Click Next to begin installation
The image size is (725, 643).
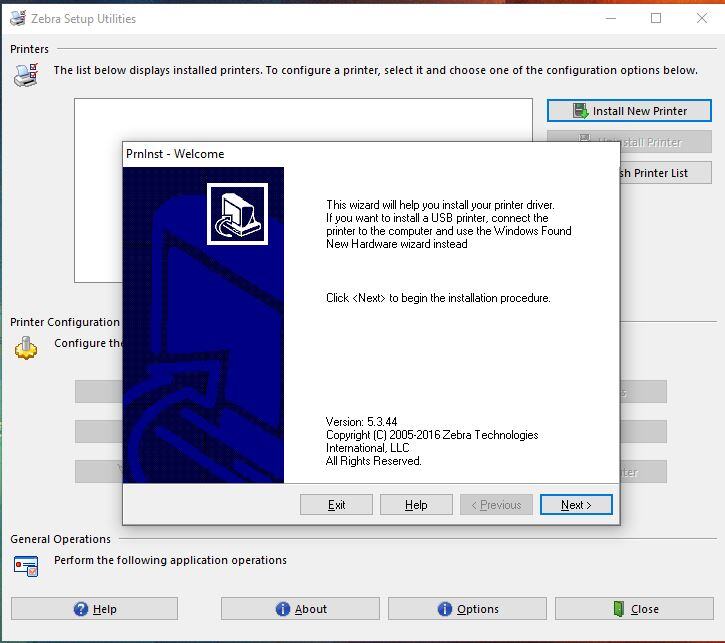[x=576, y=504]
